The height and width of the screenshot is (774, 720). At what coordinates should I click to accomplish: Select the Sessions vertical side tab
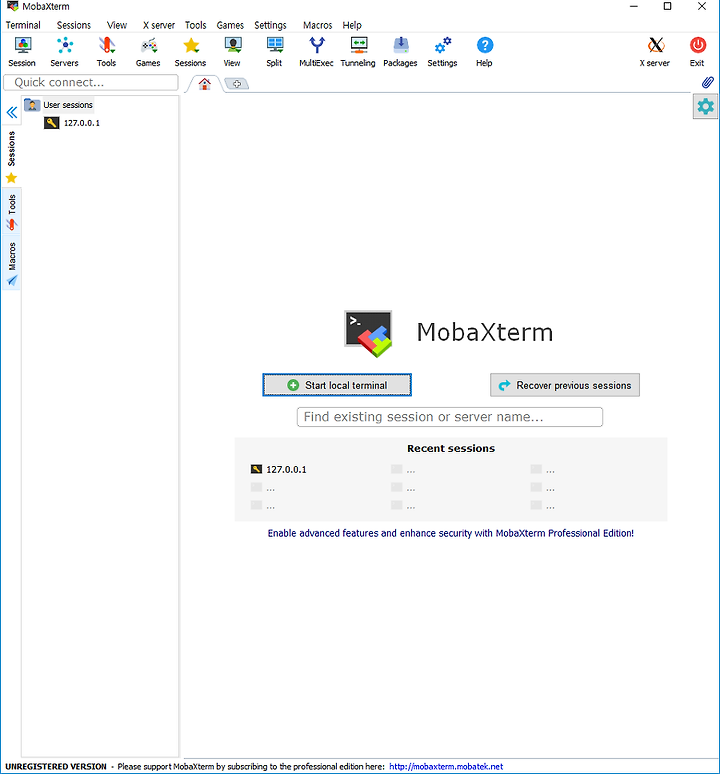coord(11,157)
